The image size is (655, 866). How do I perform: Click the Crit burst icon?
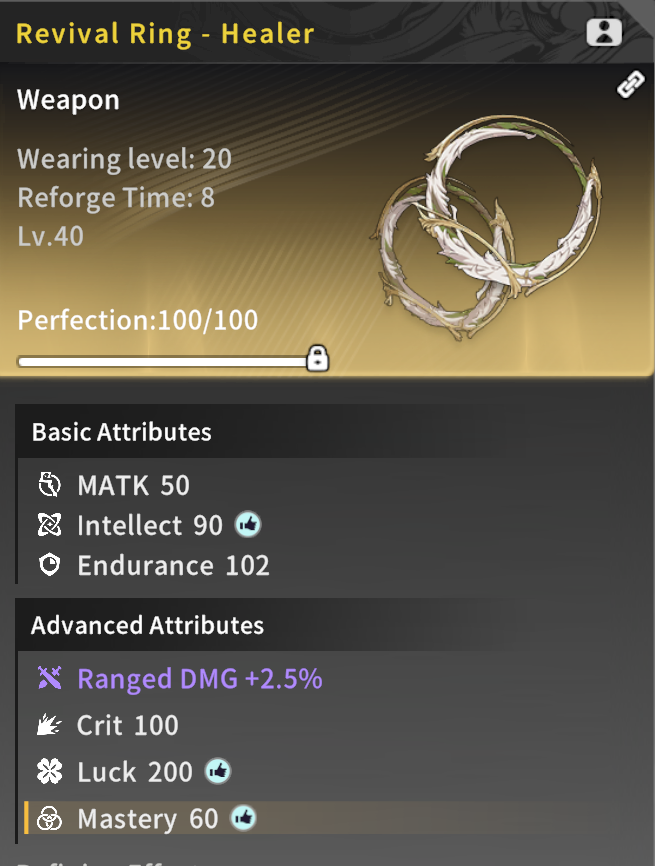tap(49, 725)
